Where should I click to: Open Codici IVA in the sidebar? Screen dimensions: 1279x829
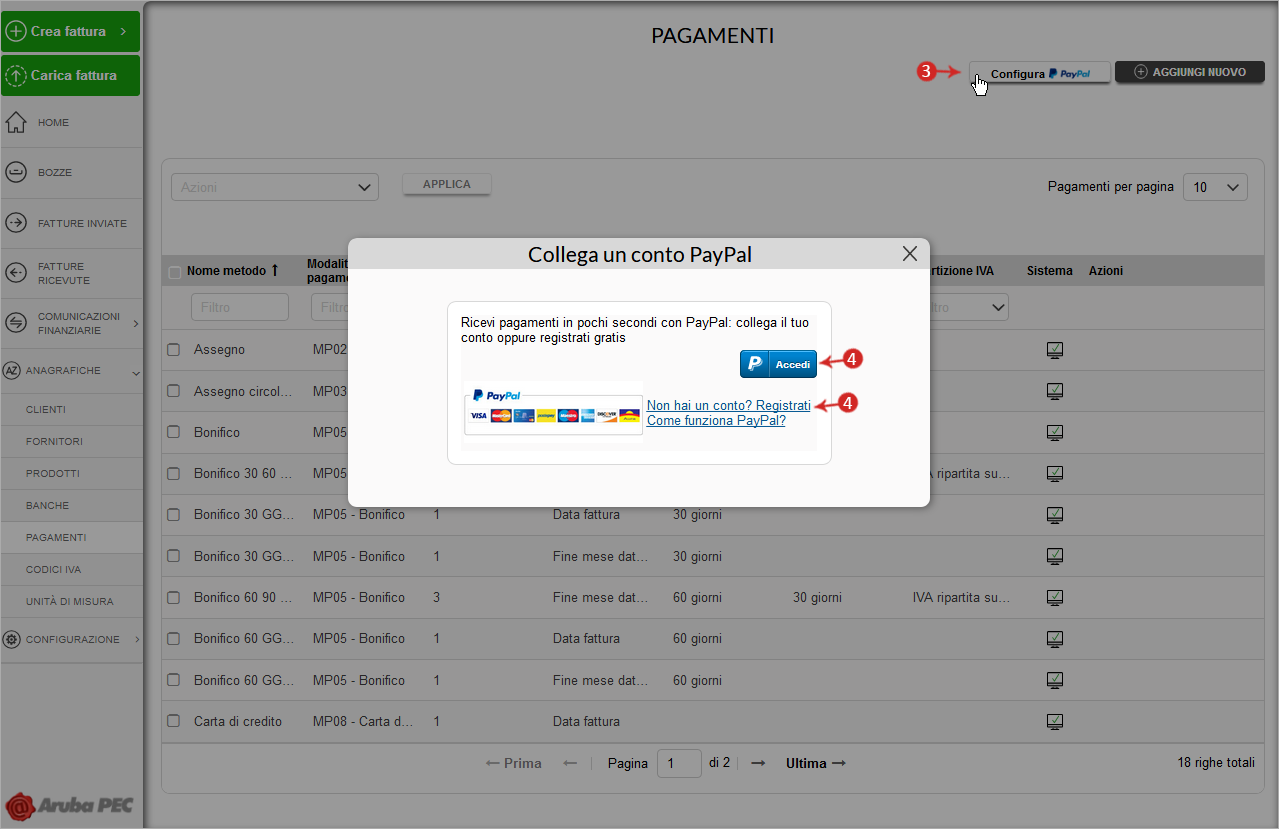pos(54,570)
